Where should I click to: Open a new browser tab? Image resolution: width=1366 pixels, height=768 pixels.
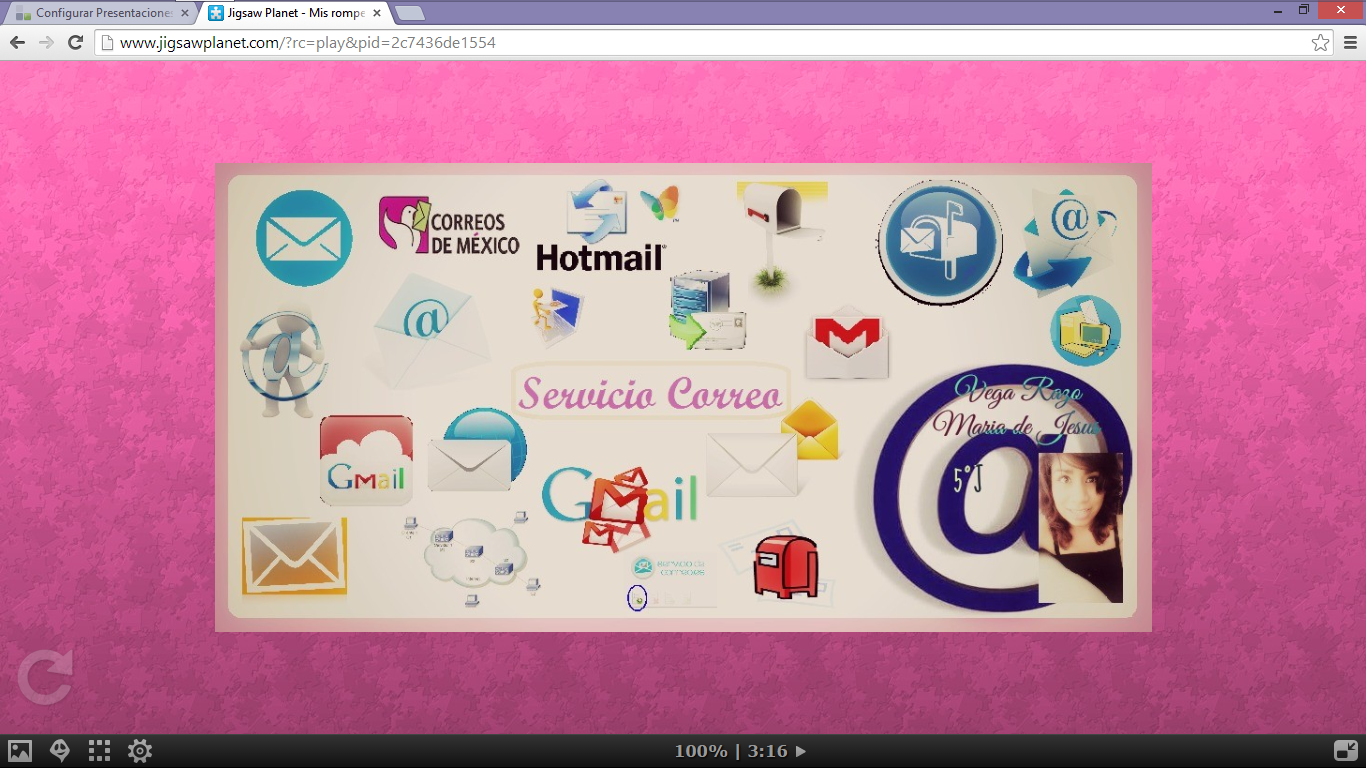[410, 13]
